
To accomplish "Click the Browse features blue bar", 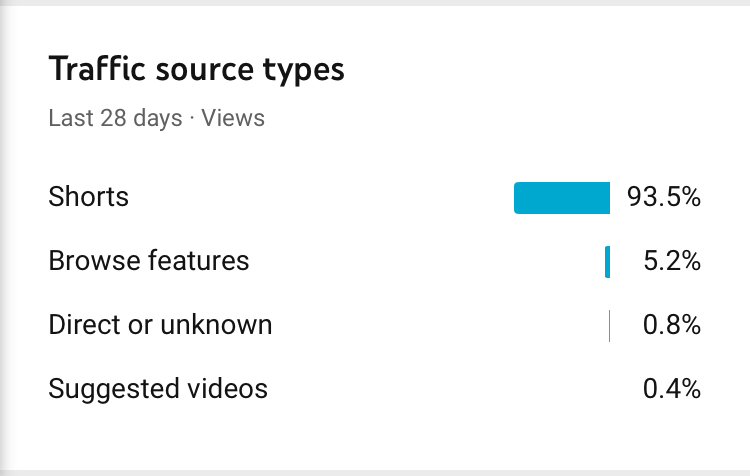I will (x=607, y=262).
